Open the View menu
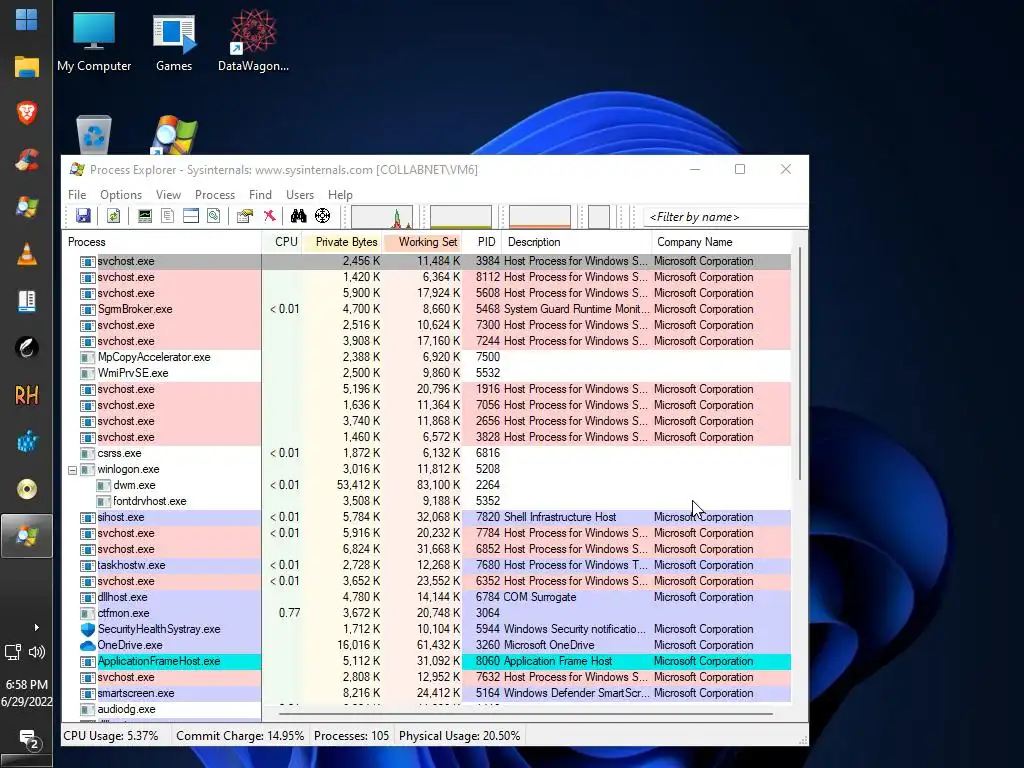The width and height of the screenshot is (1024, 768). pos(168,195)
